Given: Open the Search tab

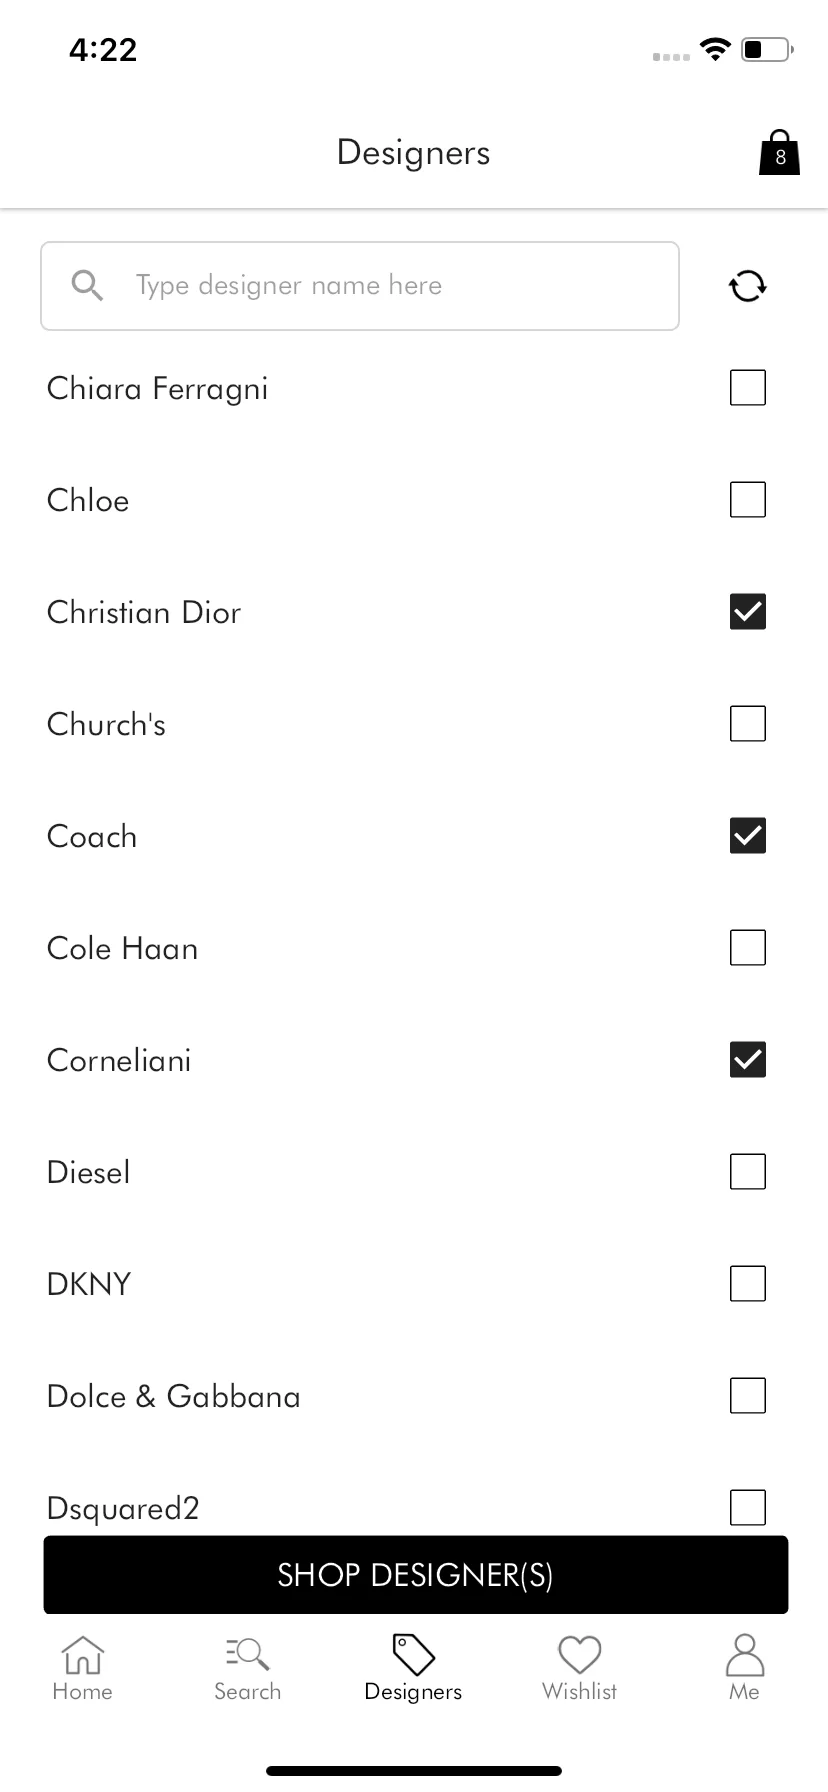Looking at the screenshot, I should point(248,1669).
